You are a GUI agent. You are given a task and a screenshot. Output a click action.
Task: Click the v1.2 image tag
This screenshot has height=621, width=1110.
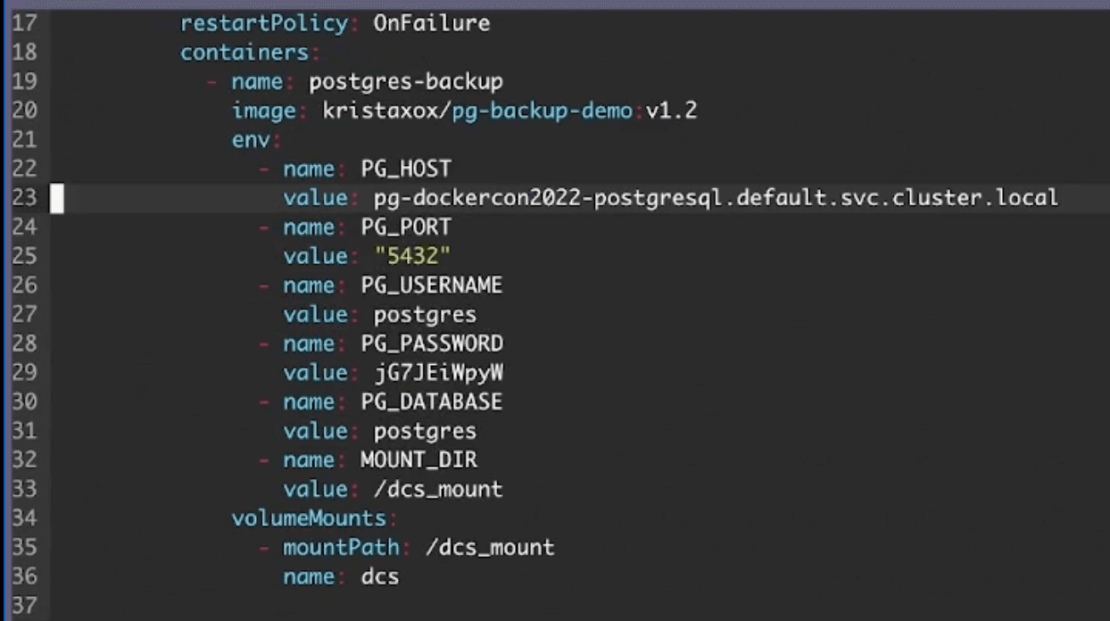coord(671,110)
